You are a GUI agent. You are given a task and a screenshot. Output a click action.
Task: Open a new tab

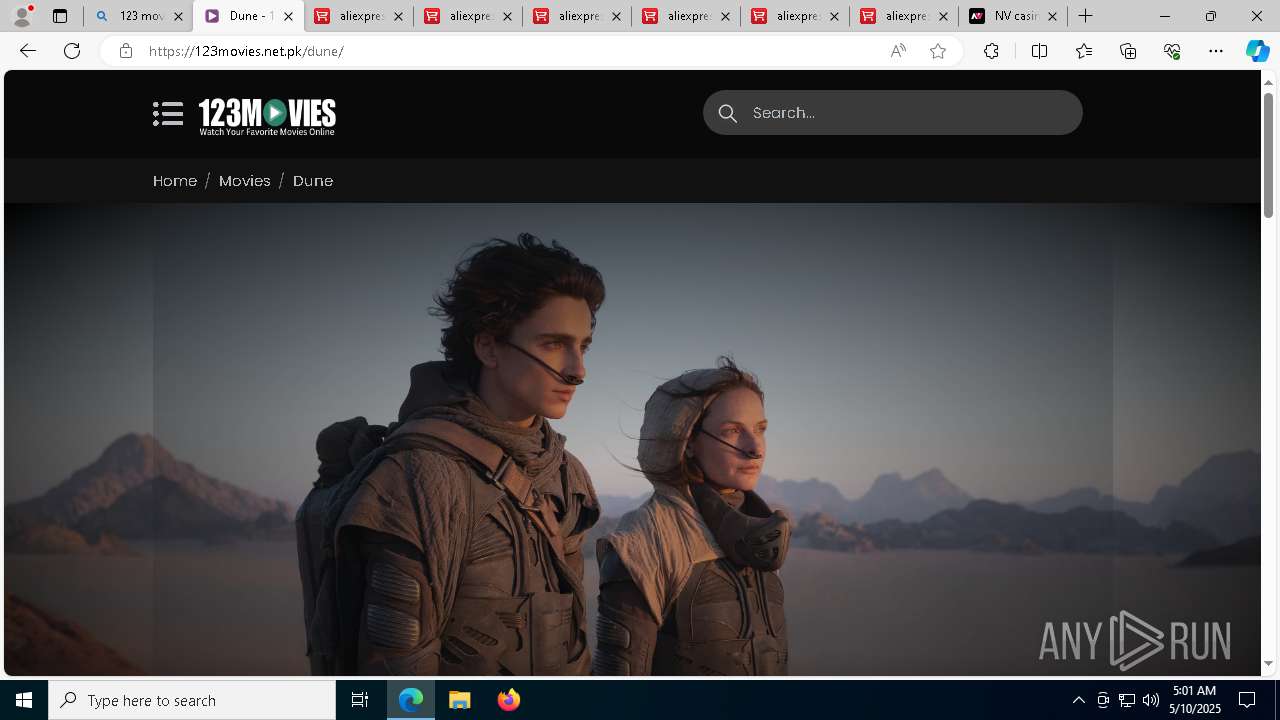[x=1086, y=16]
